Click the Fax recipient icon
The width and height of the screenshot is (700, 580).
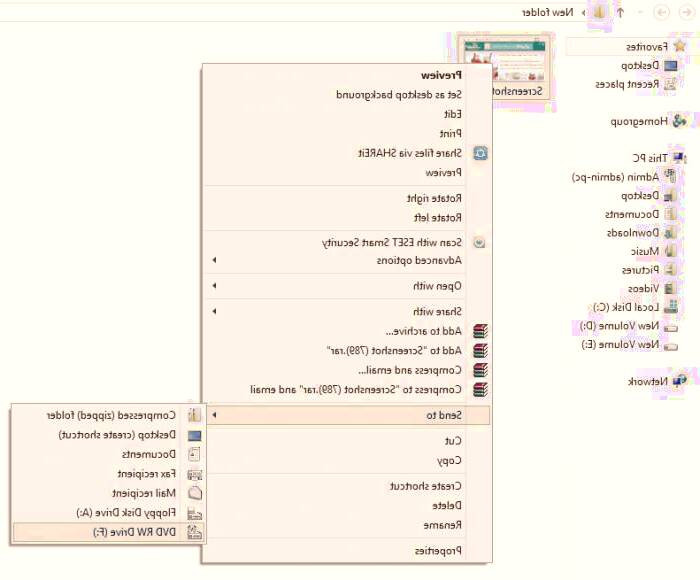[195, 473]
